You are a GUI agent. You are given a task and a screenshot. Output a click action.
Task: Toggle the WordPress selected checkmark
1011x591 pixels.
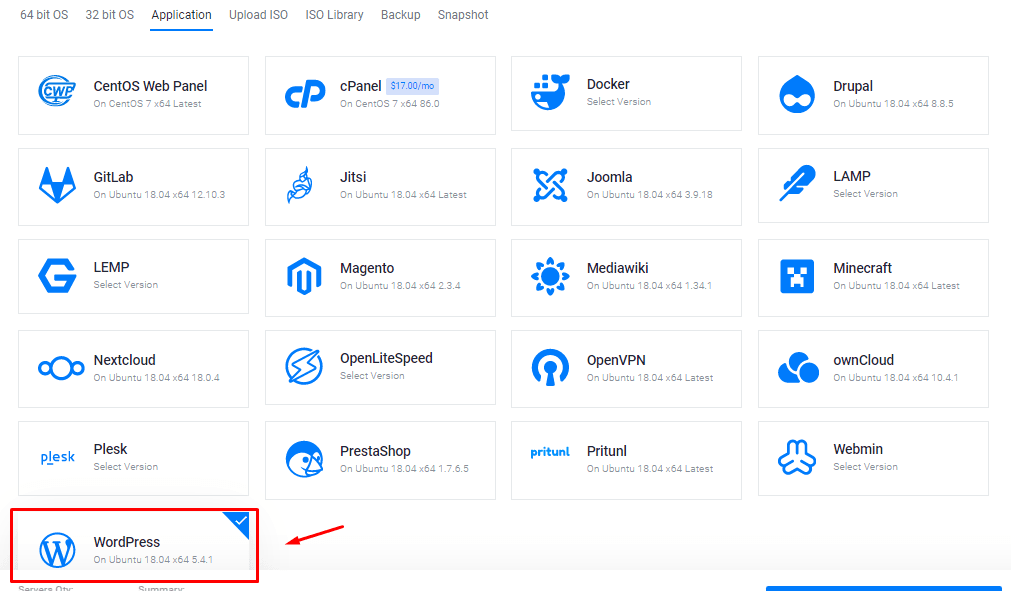(239, 521)
